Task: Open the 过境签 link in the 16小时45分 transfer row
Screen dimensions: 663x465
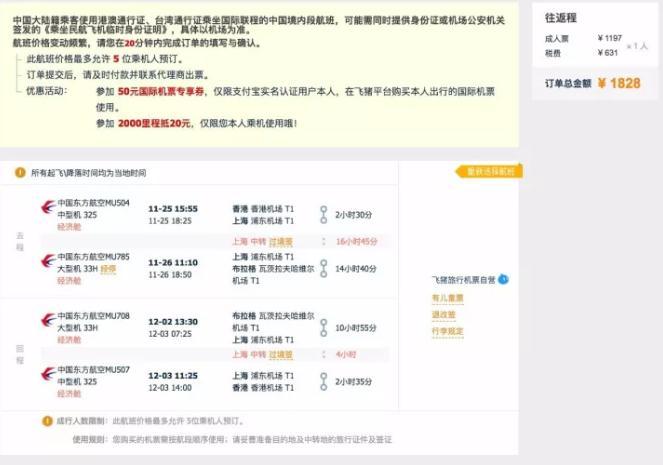Action: (281, 242)
